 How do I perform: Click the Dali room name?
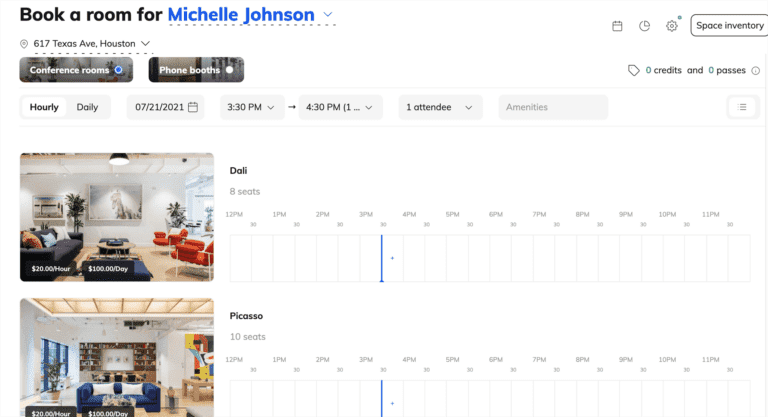coord(238,171)
